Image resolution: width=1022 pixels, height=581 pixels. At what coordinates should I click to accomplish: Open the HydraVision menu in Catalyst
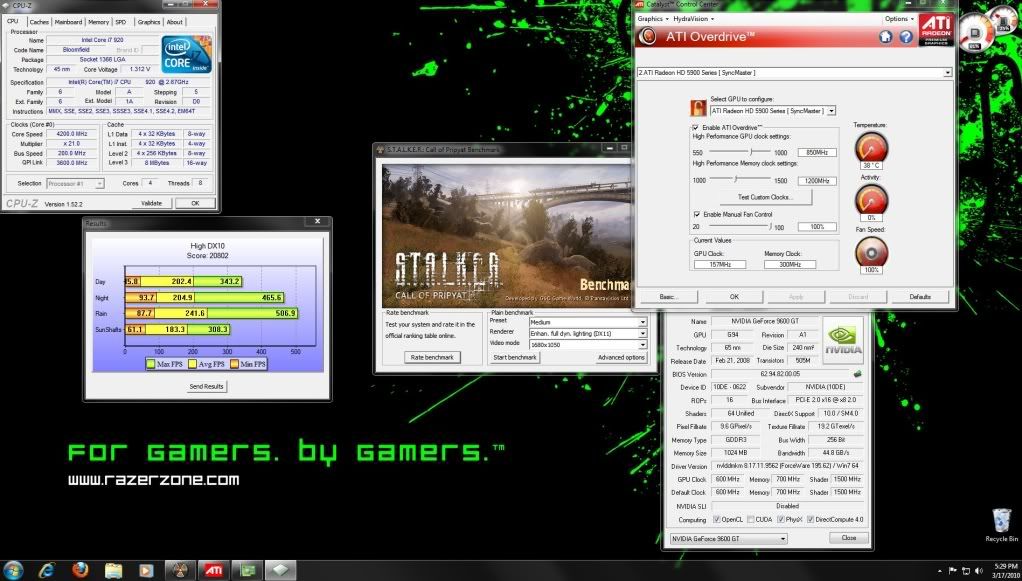[x=693, y=19]
